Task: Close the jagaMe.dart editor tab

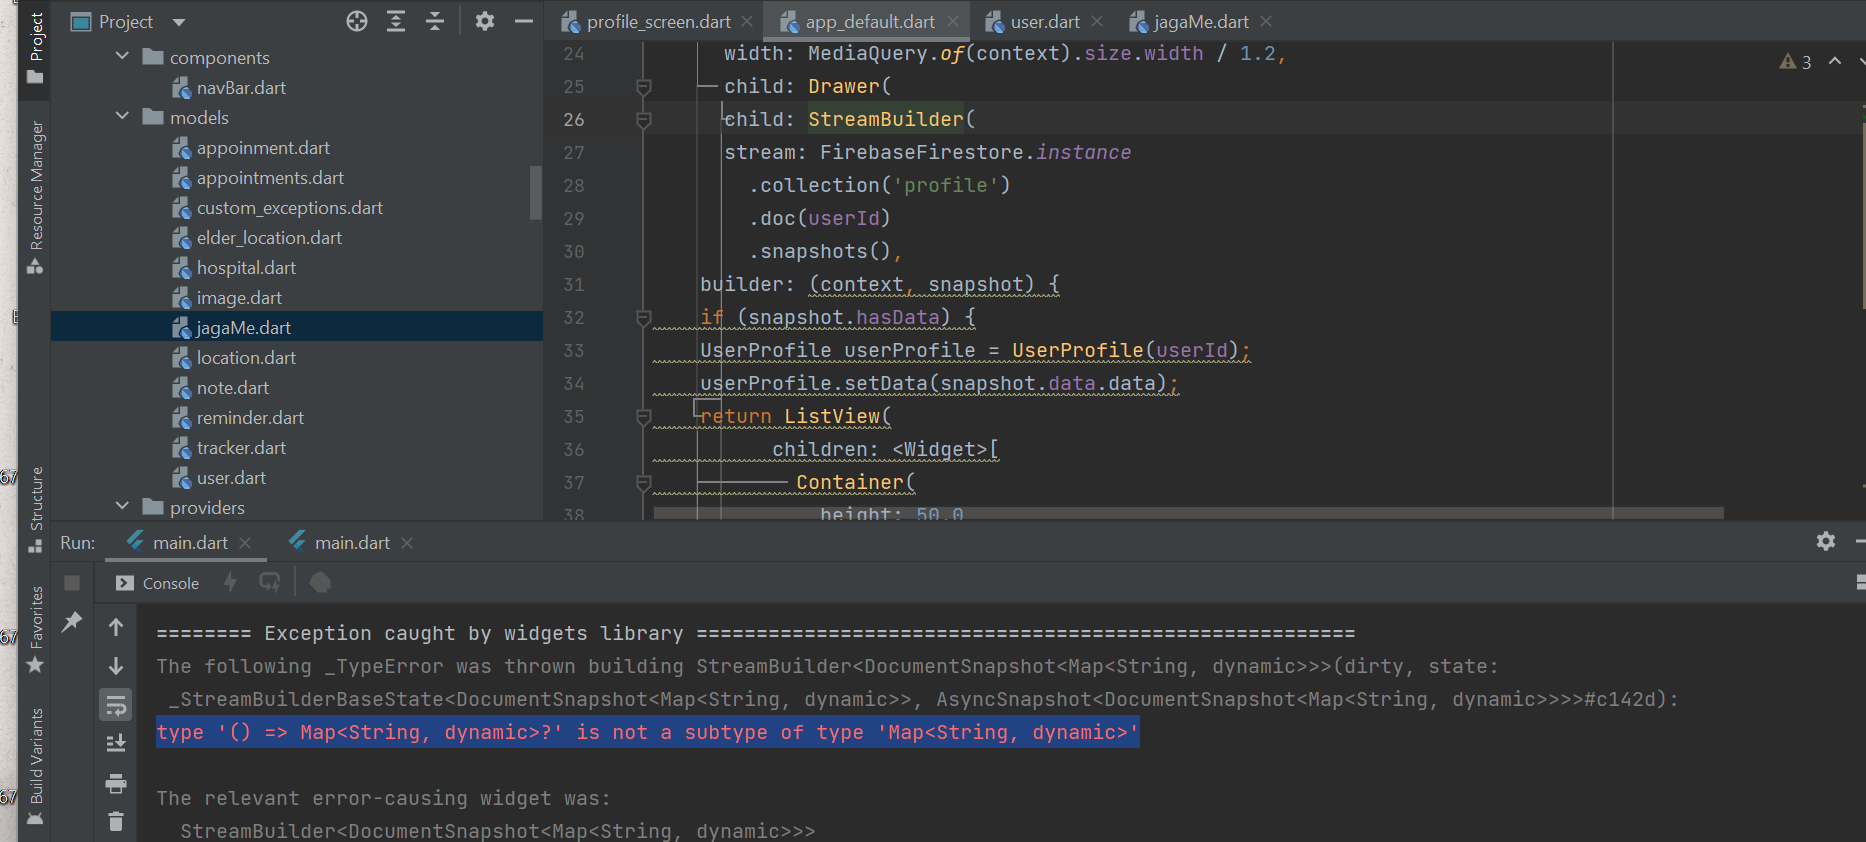Action: (x=1266, y=21)
